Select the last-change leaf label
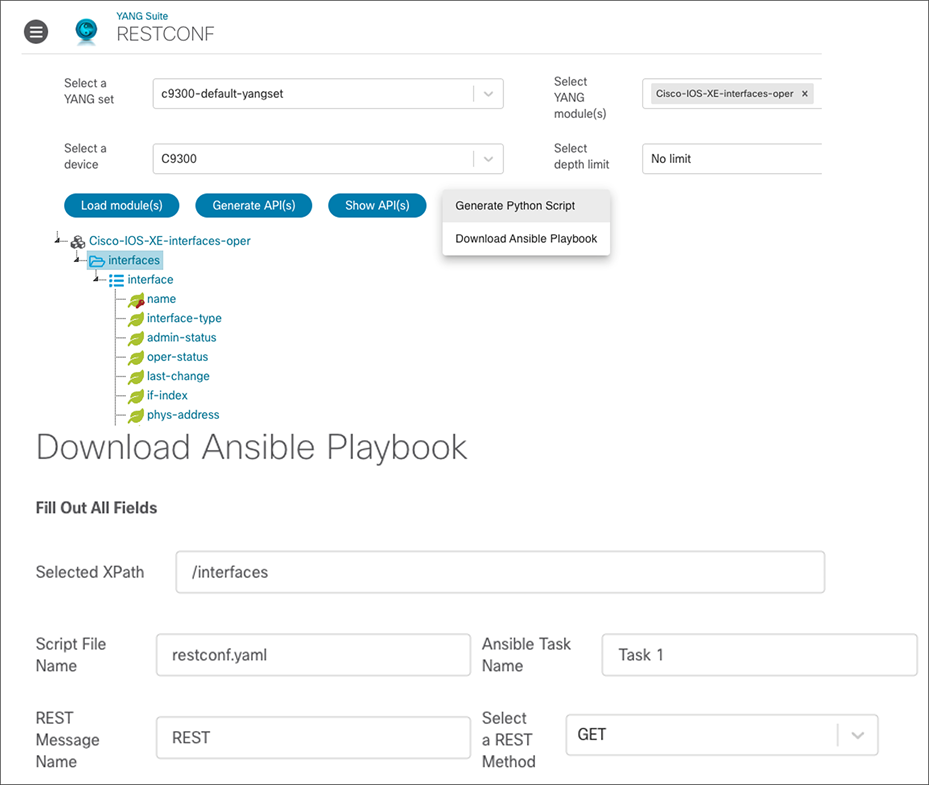 tap(178, 376)
